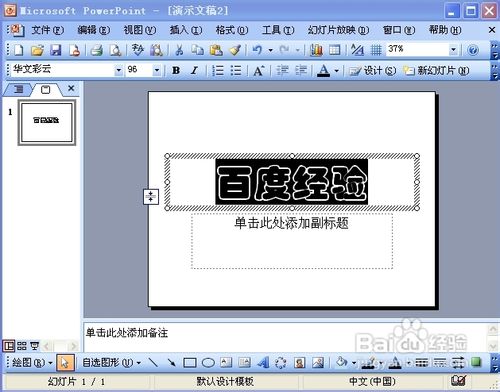
Task: Insert a horizontal text box from drawing toolbar
Action: tap(226, 362)
